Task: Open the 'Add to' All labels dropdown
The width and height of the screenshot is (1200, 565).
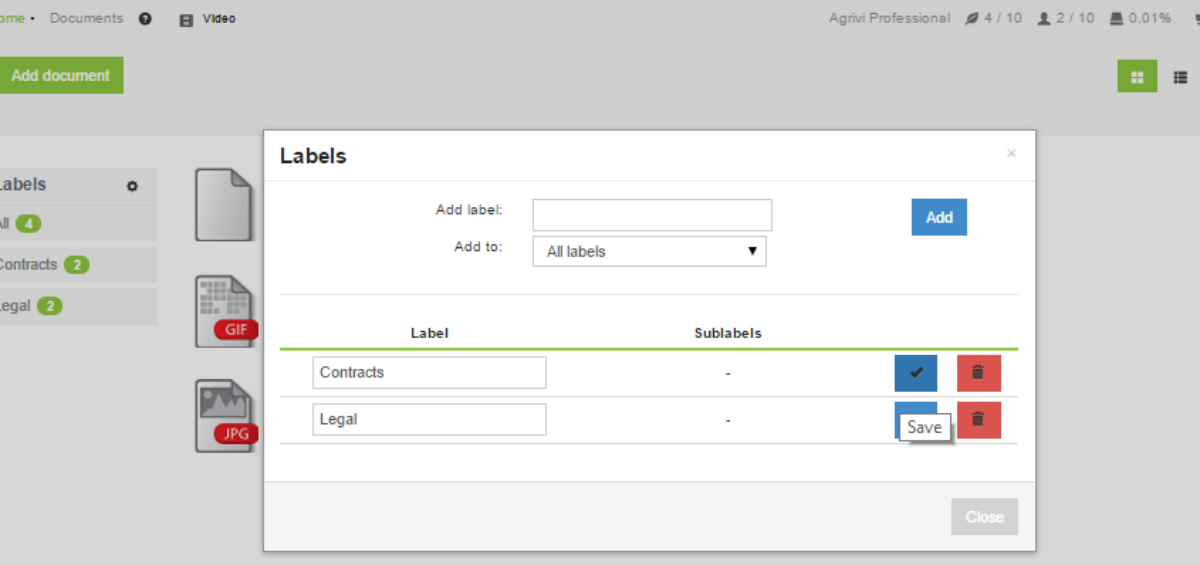Action: click(x=650, y=251)
